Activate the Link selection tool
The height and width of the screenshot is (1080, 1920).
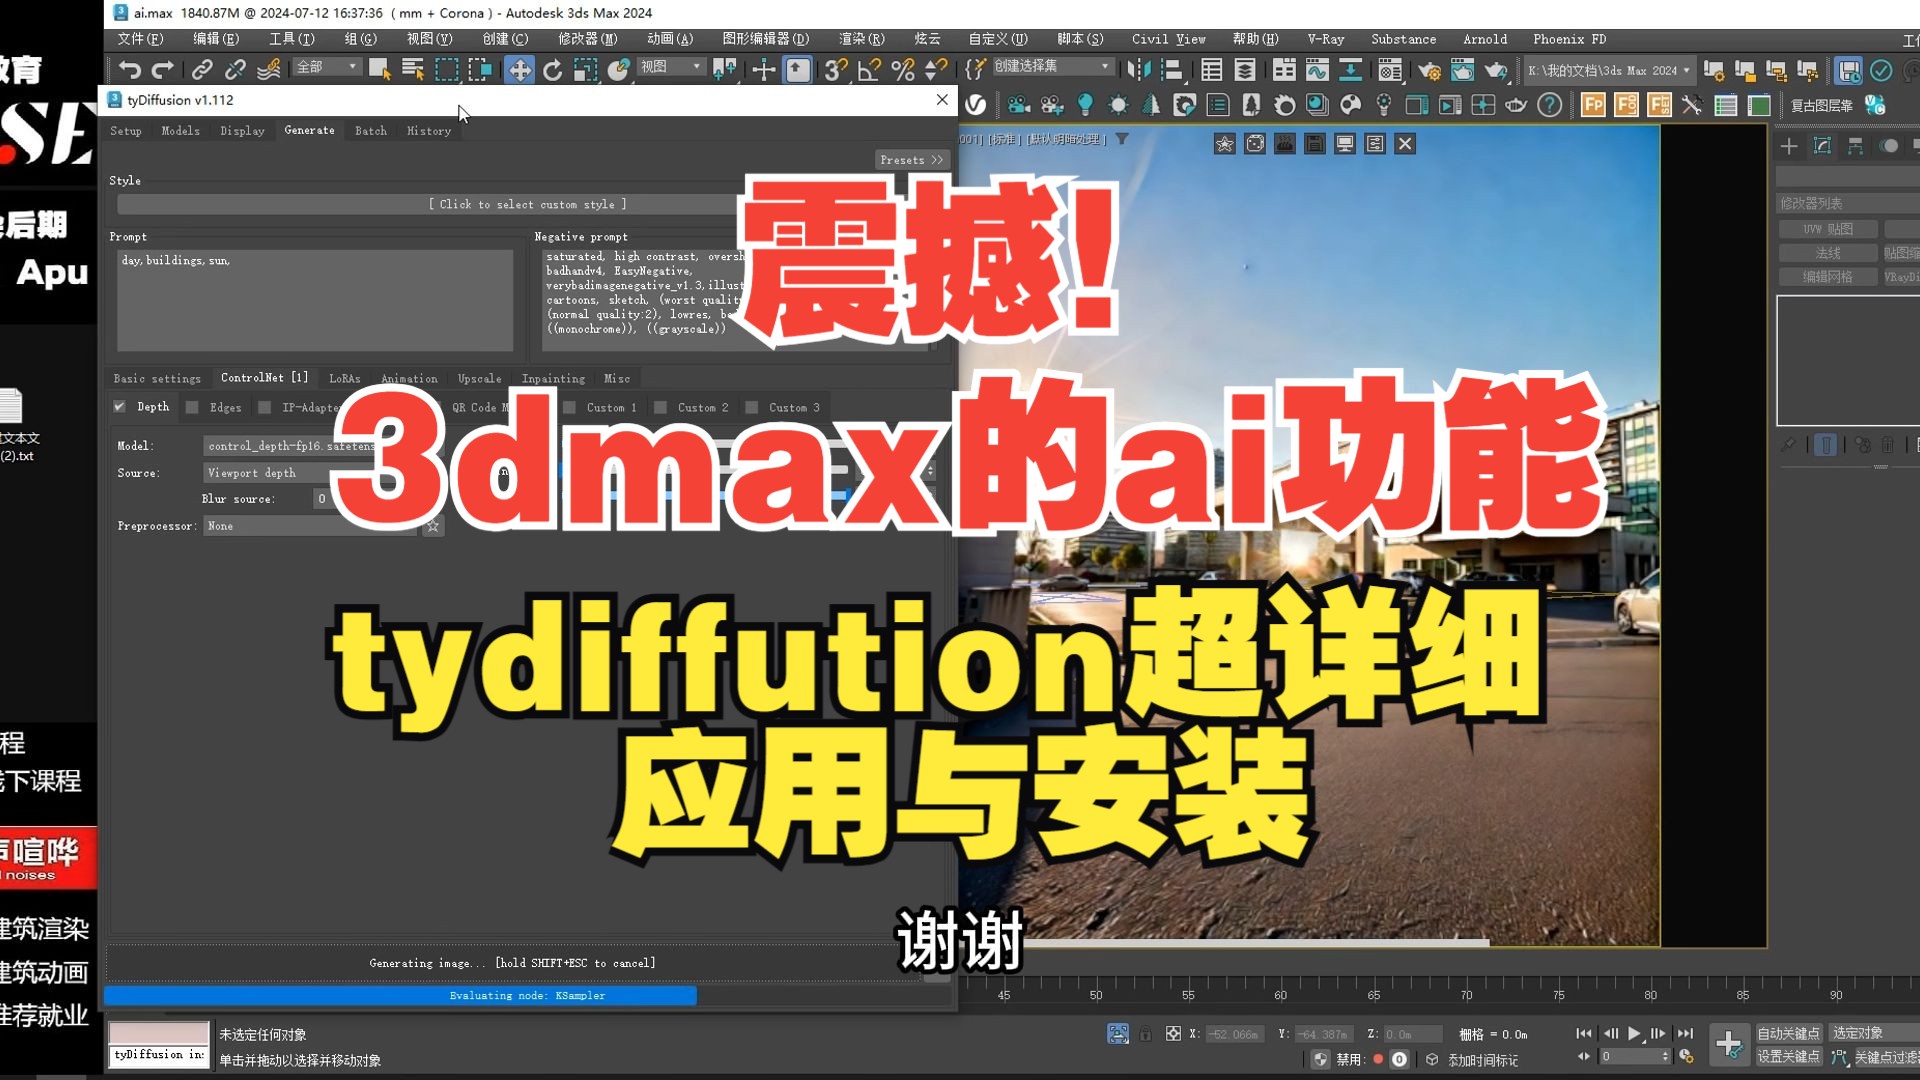click(202, 69)
